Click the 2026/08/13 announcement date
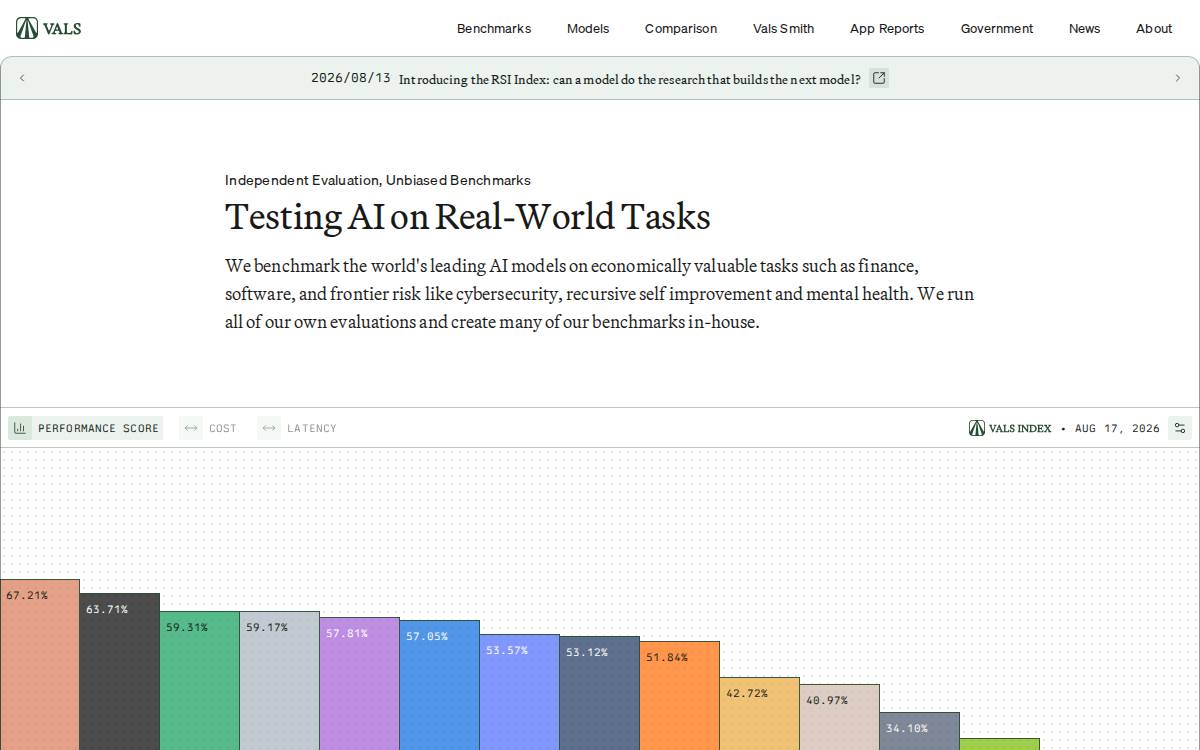 351,78
